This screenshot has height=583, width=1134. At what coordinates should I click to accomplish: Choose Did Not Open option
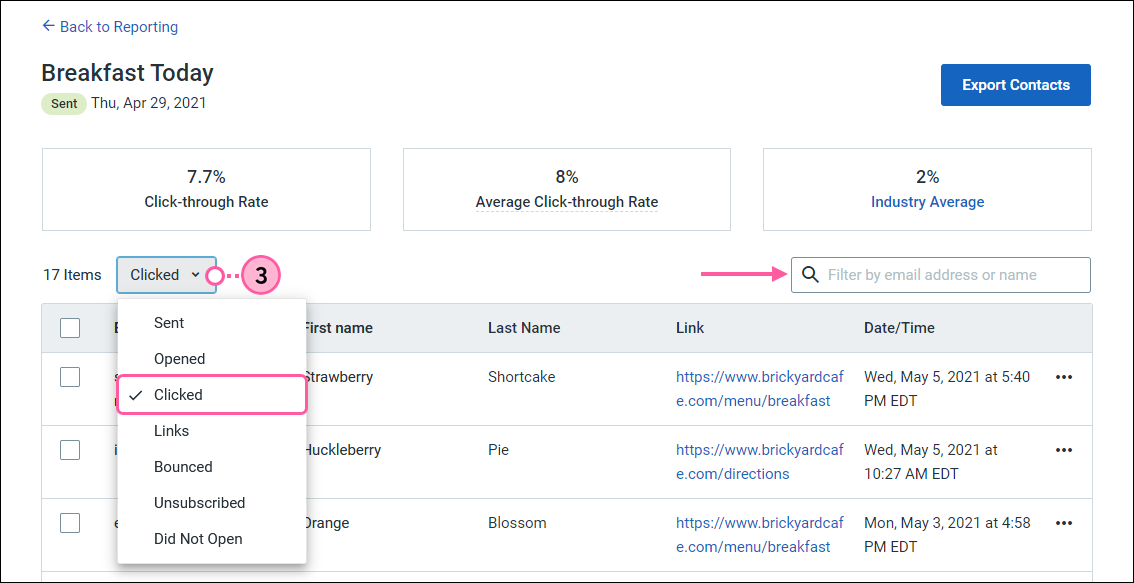point(212,539)
